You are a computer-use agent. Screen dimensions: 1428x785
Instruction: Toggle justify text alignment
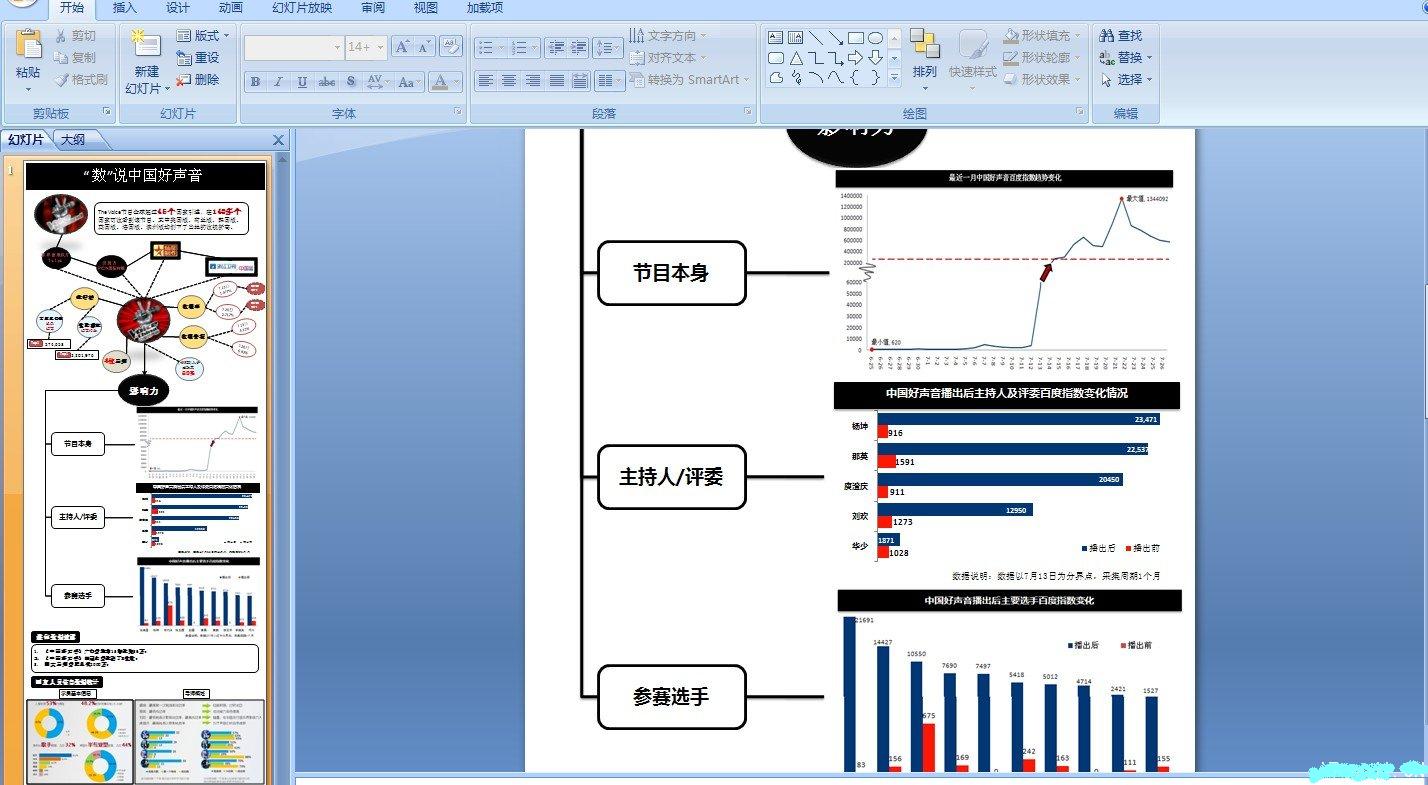click(557, 81)
